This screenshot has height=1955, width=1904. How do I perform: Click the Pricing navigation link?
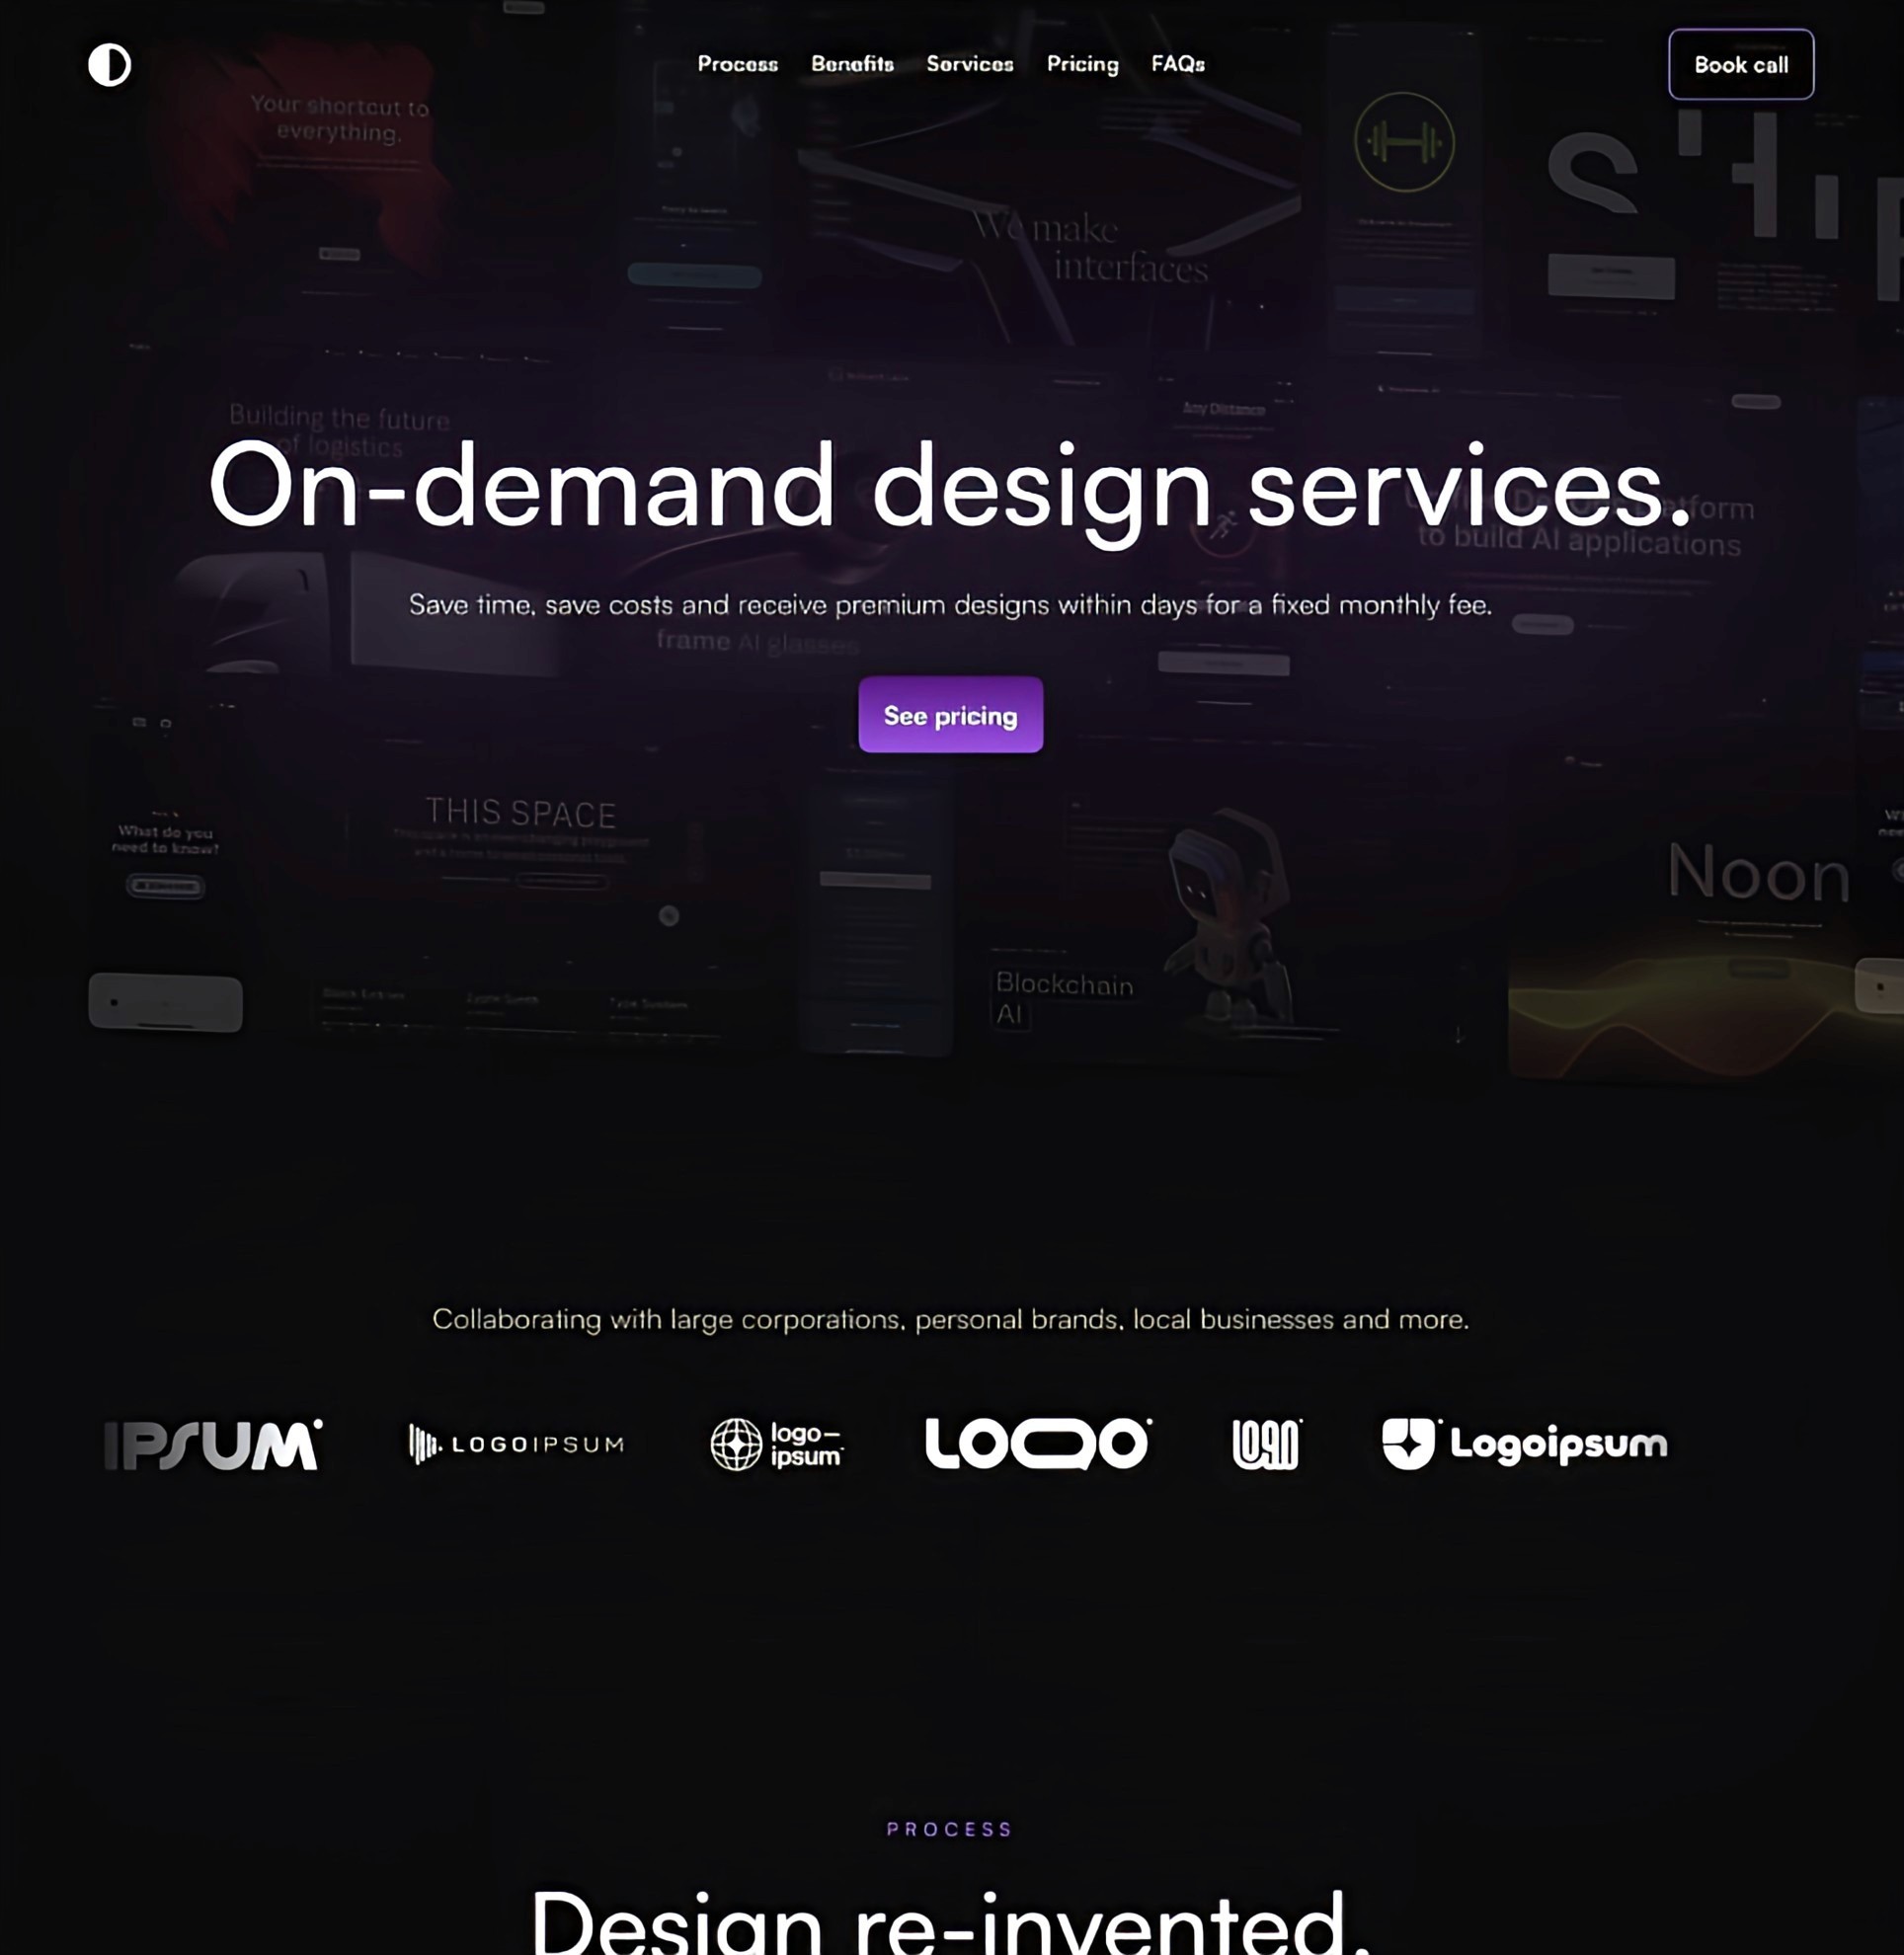(x=1082, y=64)
